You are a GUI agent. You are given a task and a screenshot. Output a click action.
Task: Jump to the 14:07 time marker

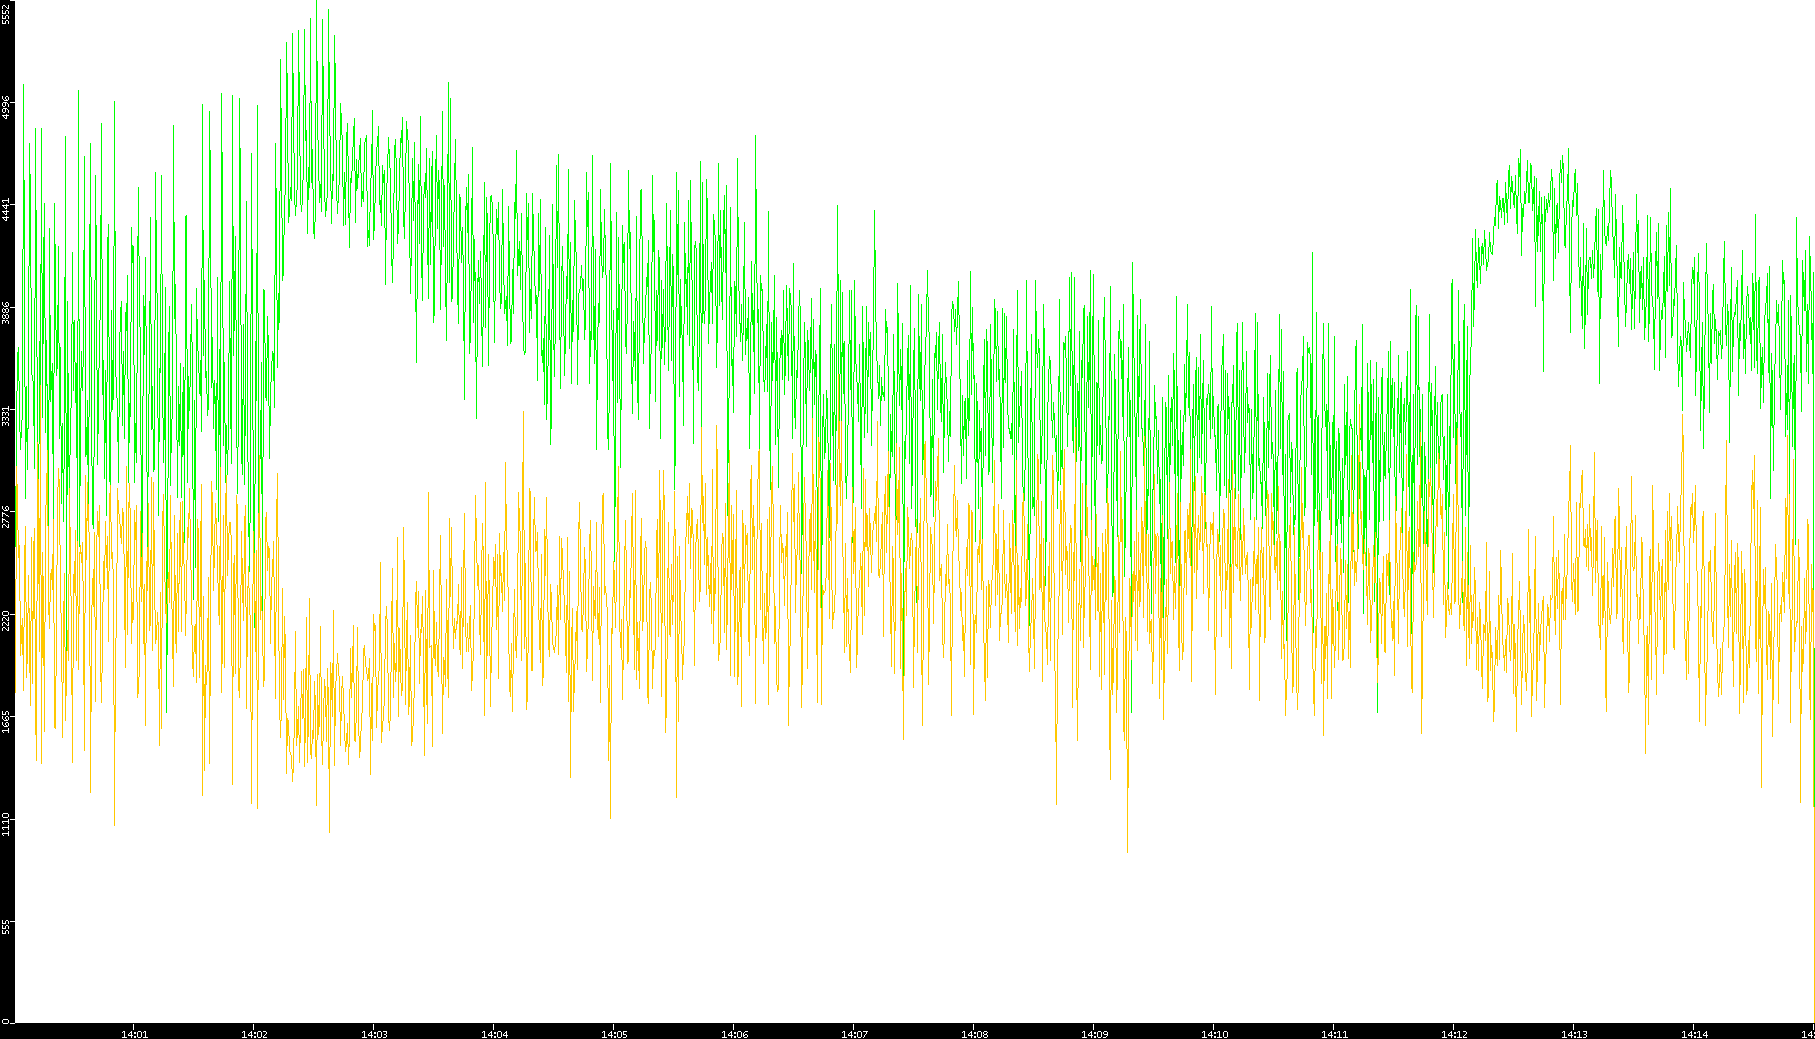(x=854, y=1033)
